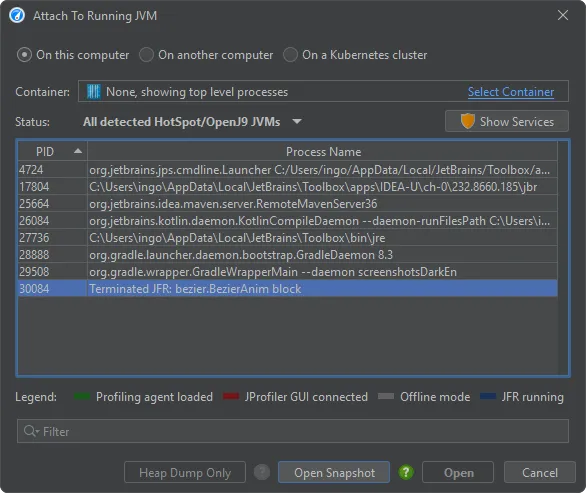Select process row with PID 17804
Screen dimensions: 586x493
[x=288, y=187]
